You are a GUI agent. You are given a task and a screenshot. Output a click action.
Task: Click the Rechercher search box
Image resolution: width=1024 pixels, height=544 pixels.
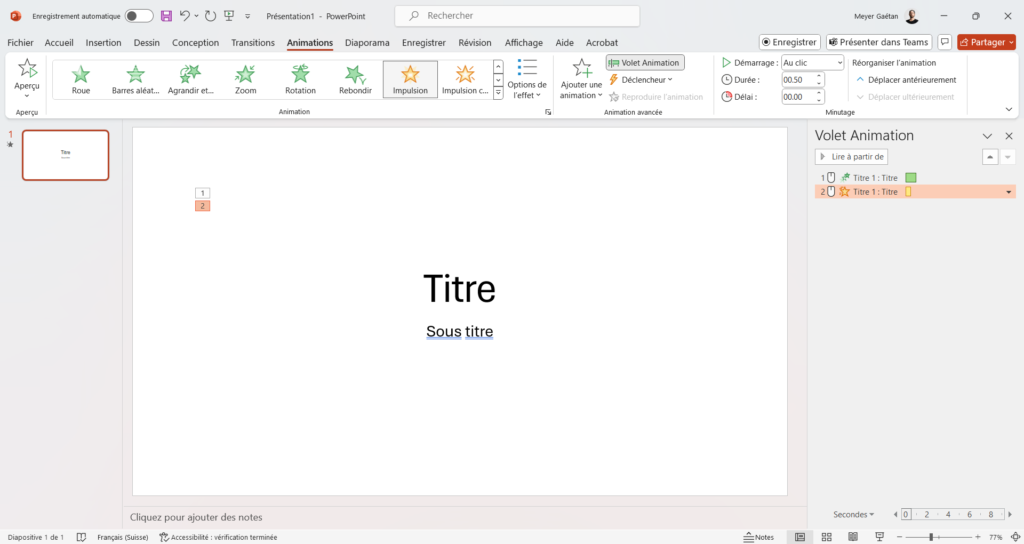click(517, 16)
